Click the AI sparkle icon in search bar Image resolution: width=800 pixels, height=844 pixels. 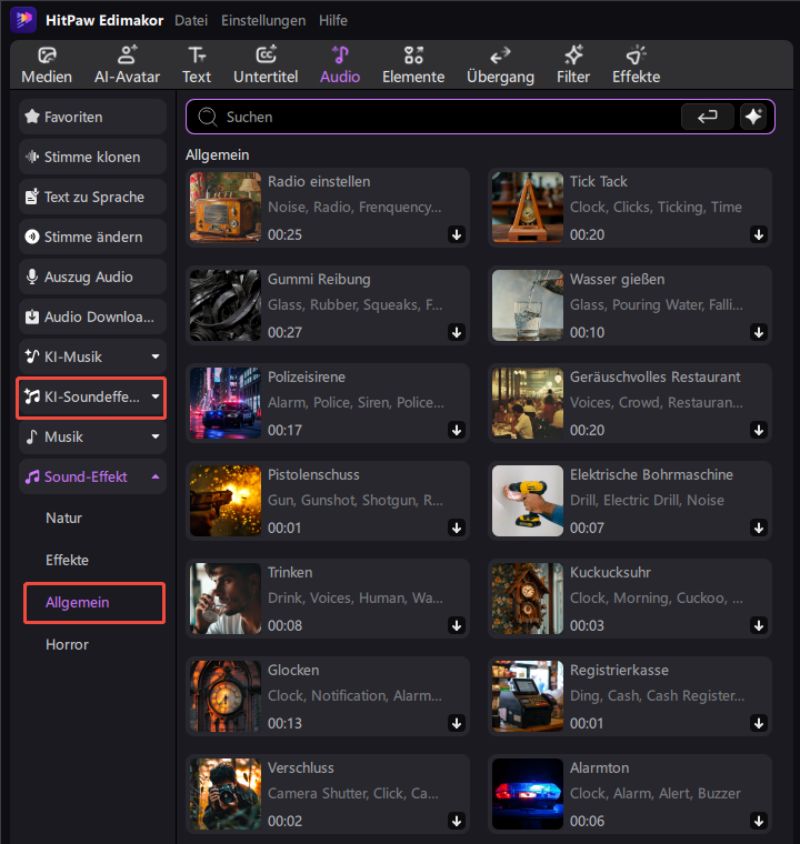coord(755,117)
